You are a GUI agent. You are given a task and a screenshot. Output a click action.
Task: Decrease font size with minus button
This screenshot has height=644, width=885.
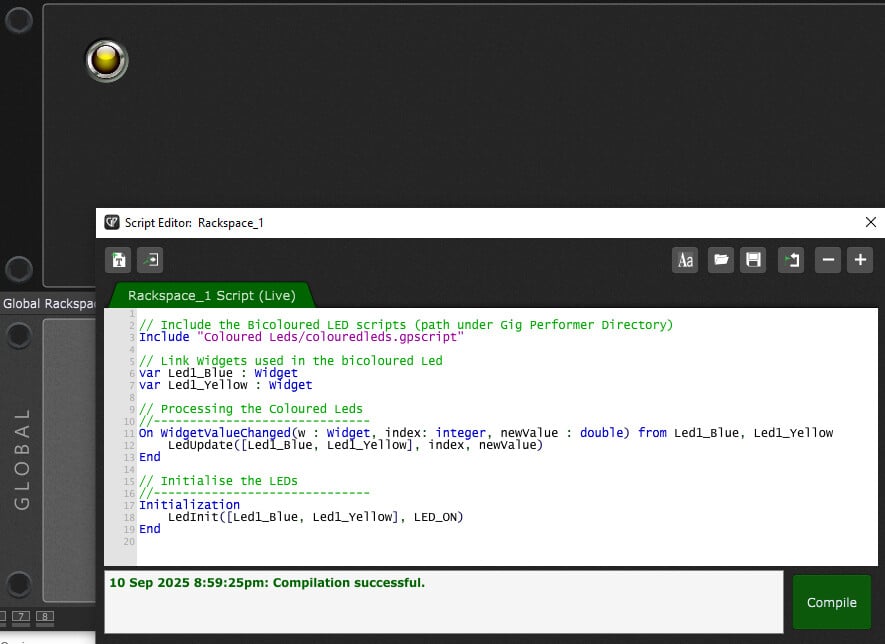click(828, 260)
